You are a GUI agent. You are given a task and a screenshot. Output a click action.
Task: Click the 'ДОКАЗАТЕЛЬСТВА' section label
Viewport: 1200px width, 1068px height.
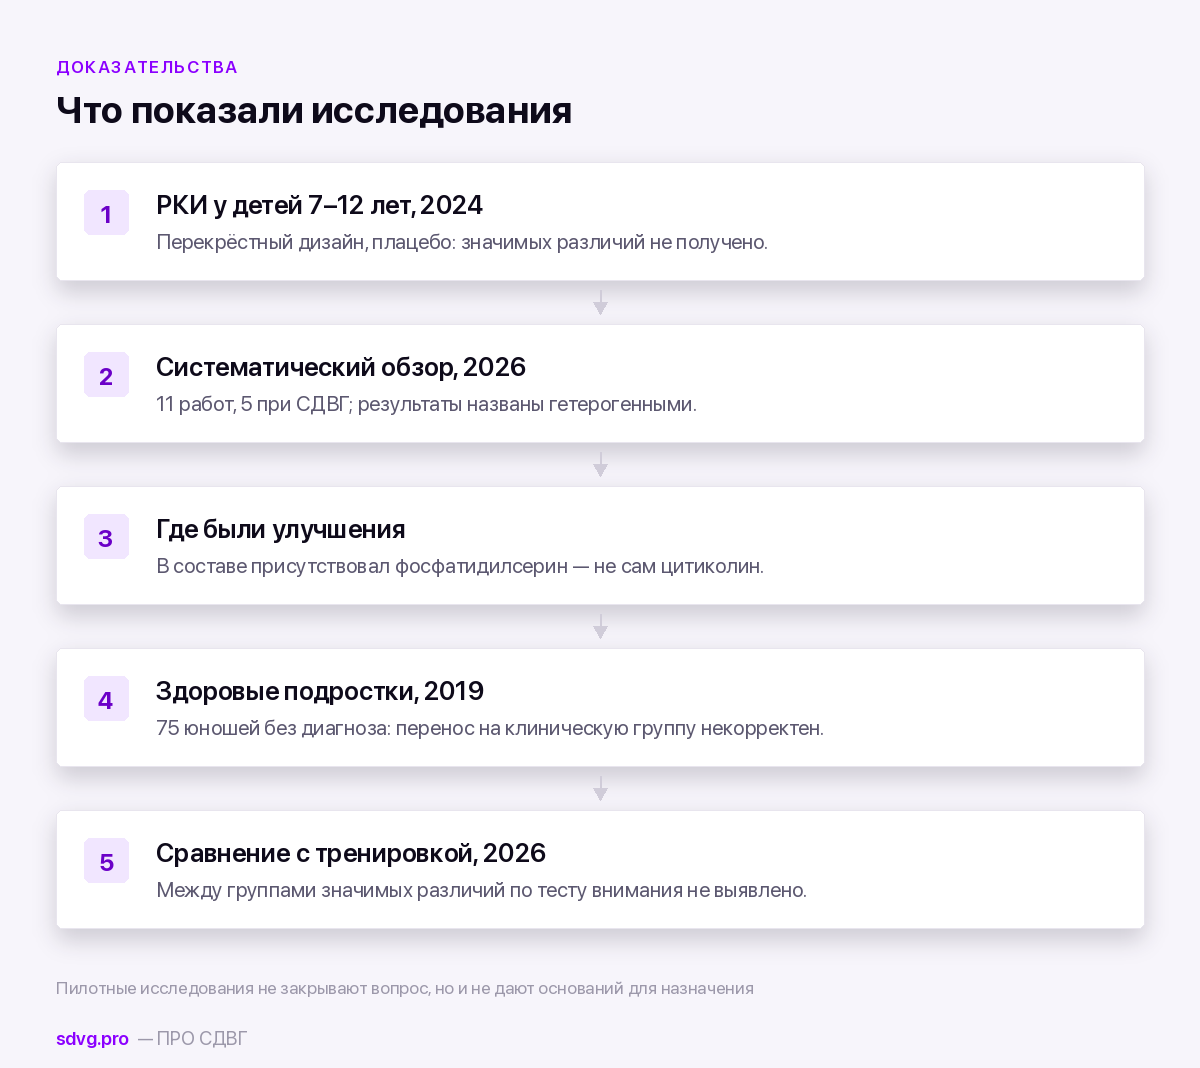point(147,67)
